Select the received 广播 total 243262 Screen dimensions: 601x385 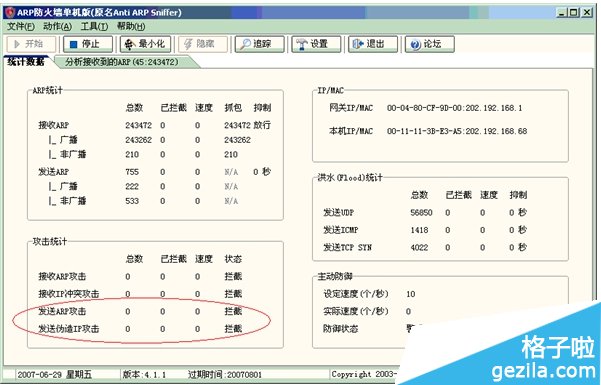[x=138, y=140]
